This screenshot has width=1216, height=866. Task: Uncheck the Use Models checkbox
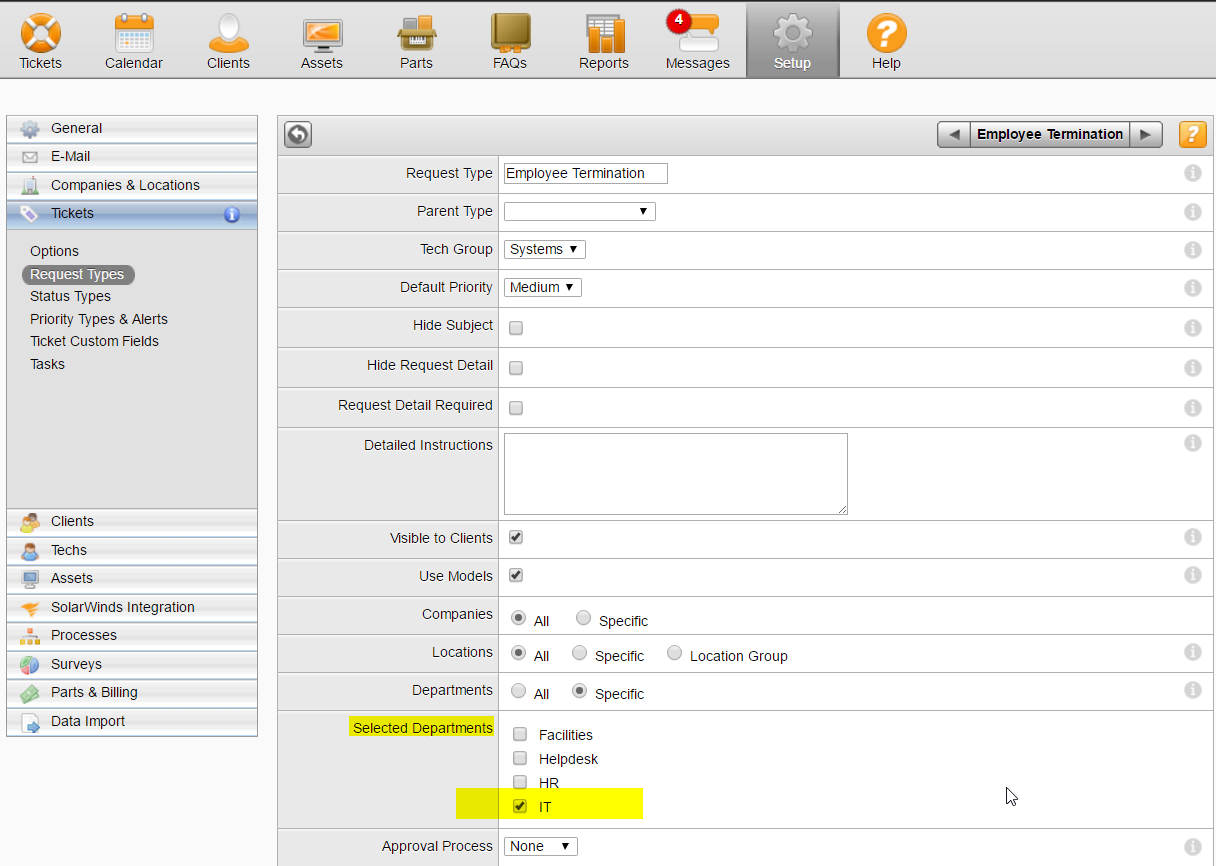(x=516, y=575)
